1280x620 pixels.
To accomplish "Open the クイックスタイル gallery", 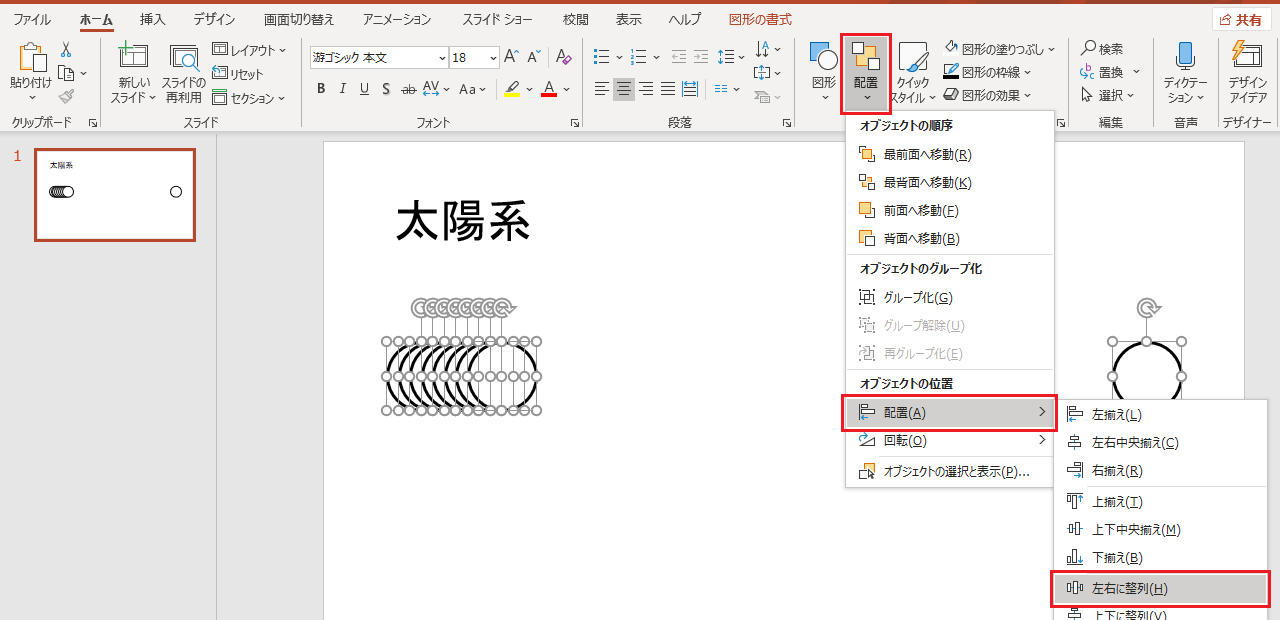I will [x=913, y=72].
